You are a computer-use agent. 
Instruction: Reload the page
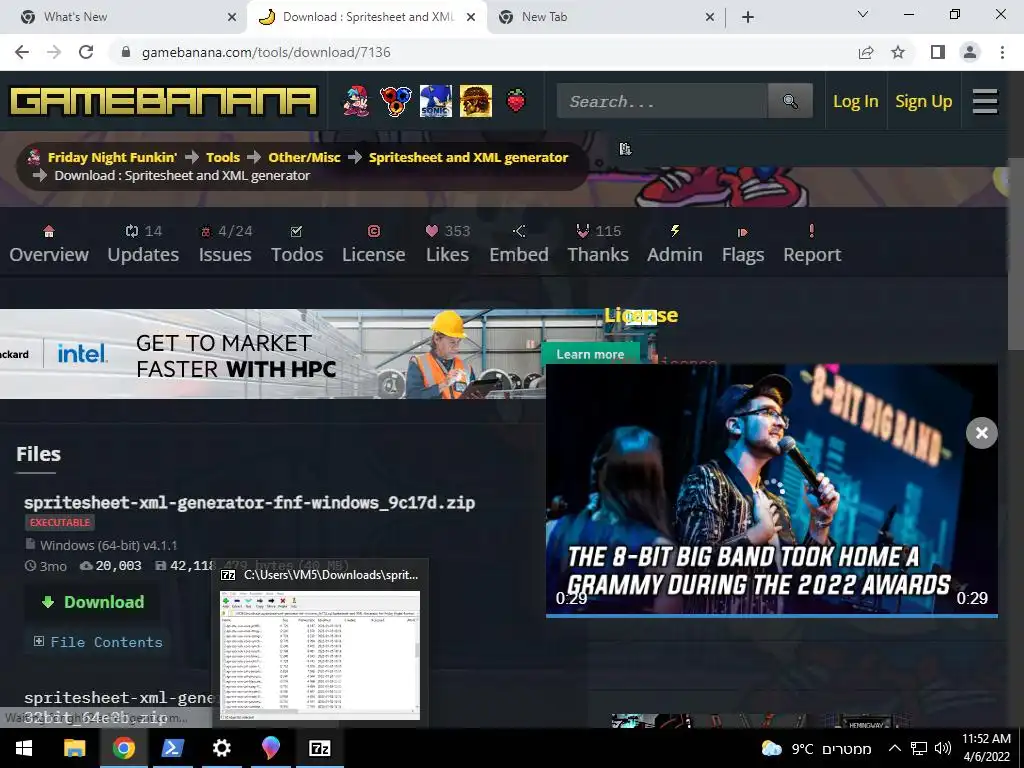click(x=86, y=52)
